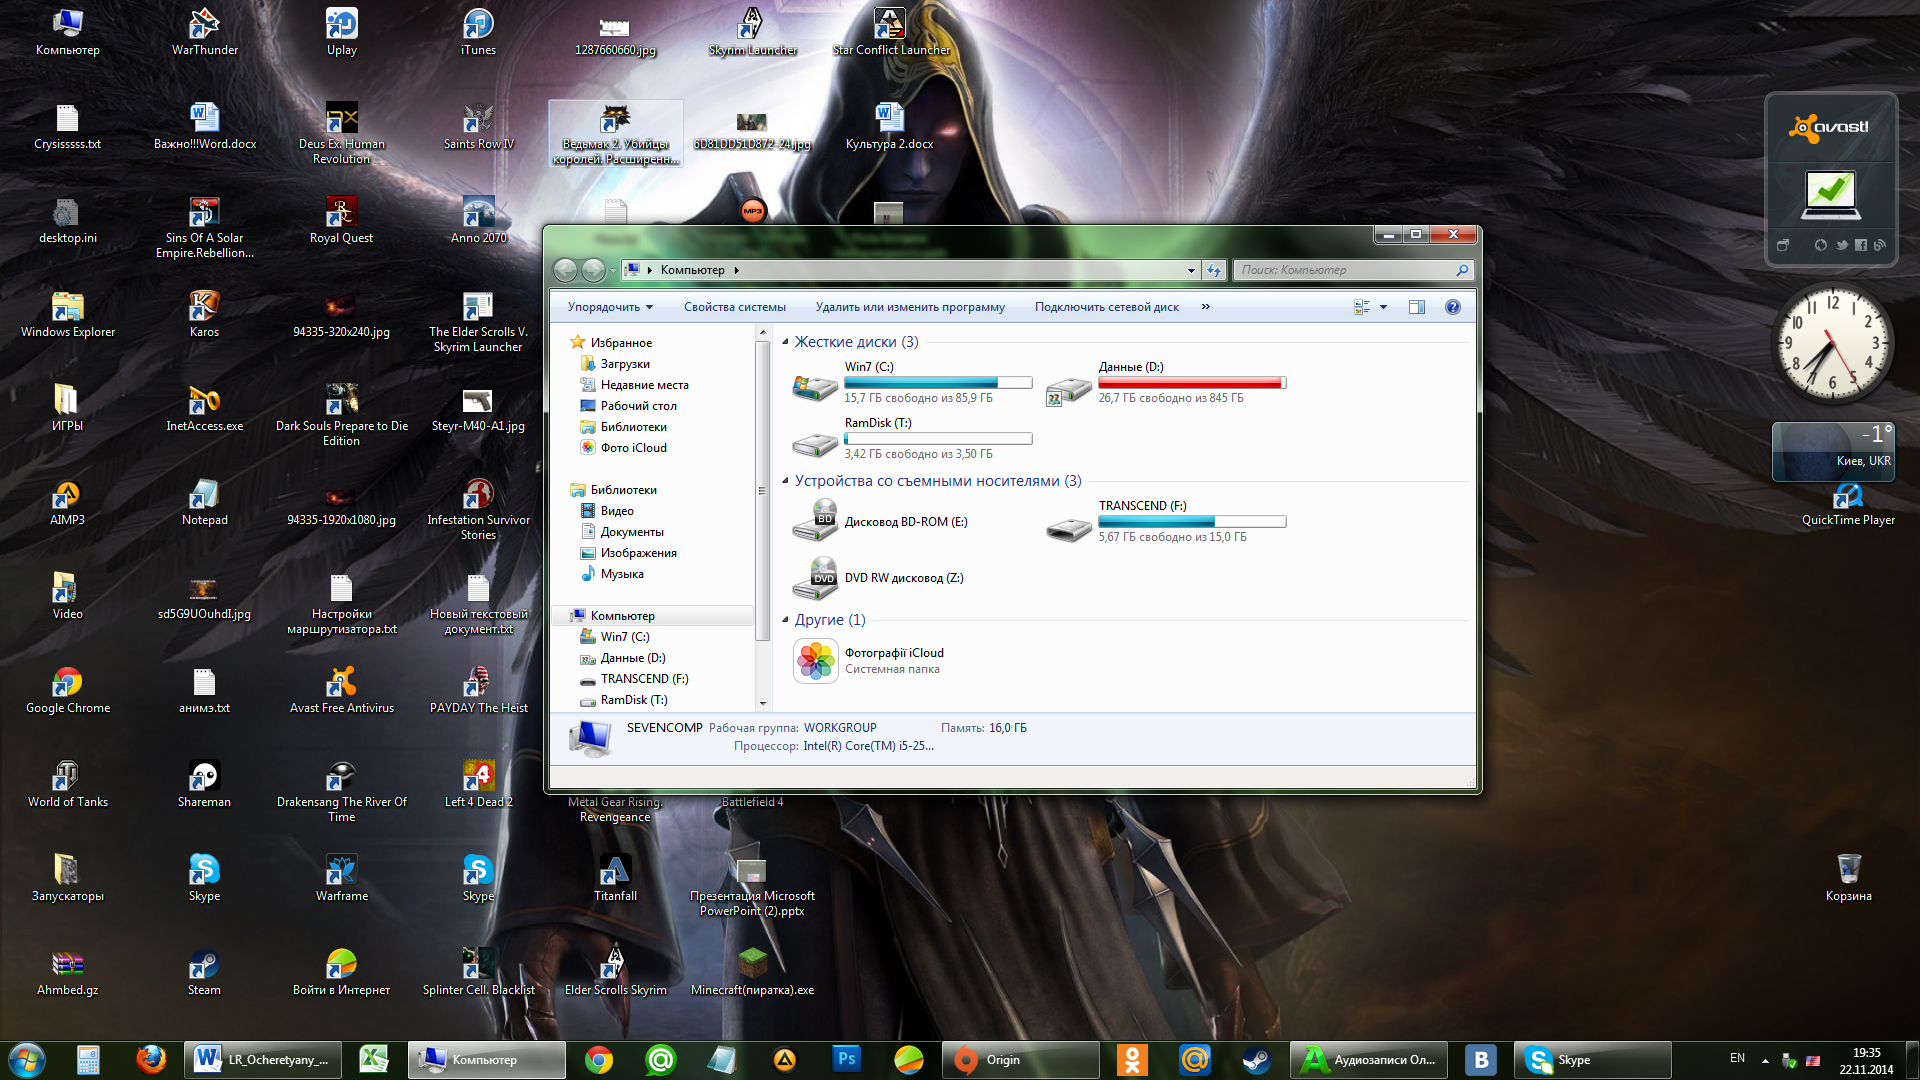
Task: Launch Google Chrome desktop icon
Action: 68,689
